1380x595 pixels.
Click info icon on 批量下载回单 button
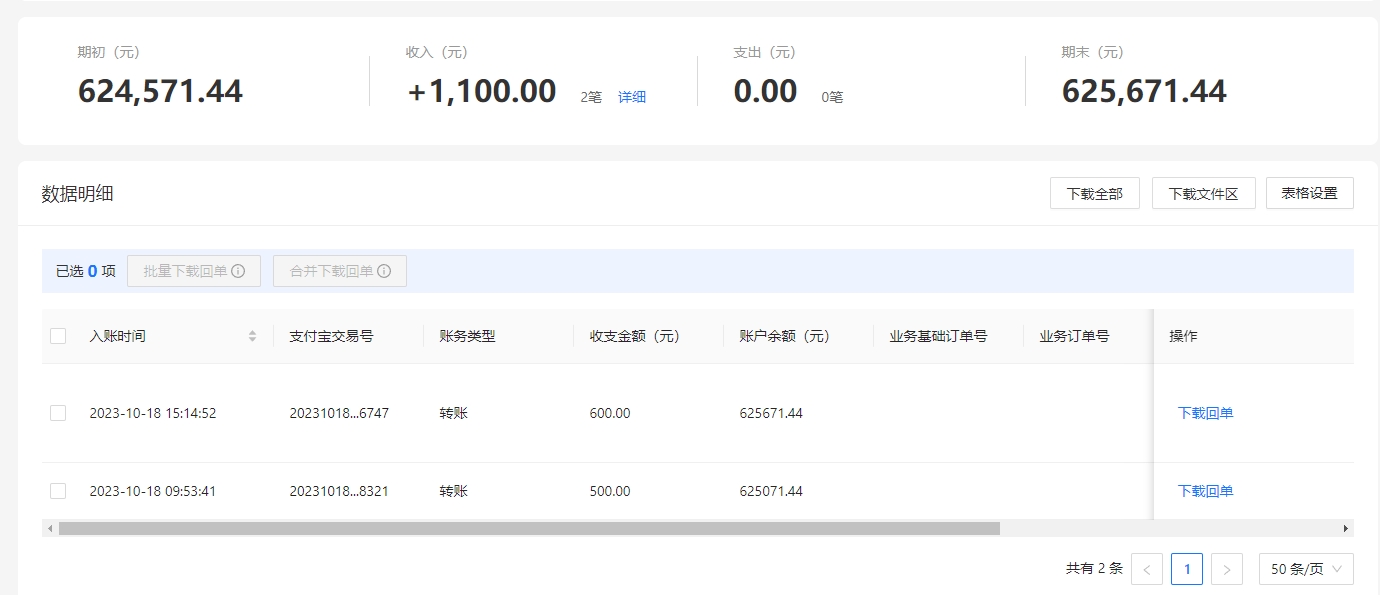(x=238, y=271)
